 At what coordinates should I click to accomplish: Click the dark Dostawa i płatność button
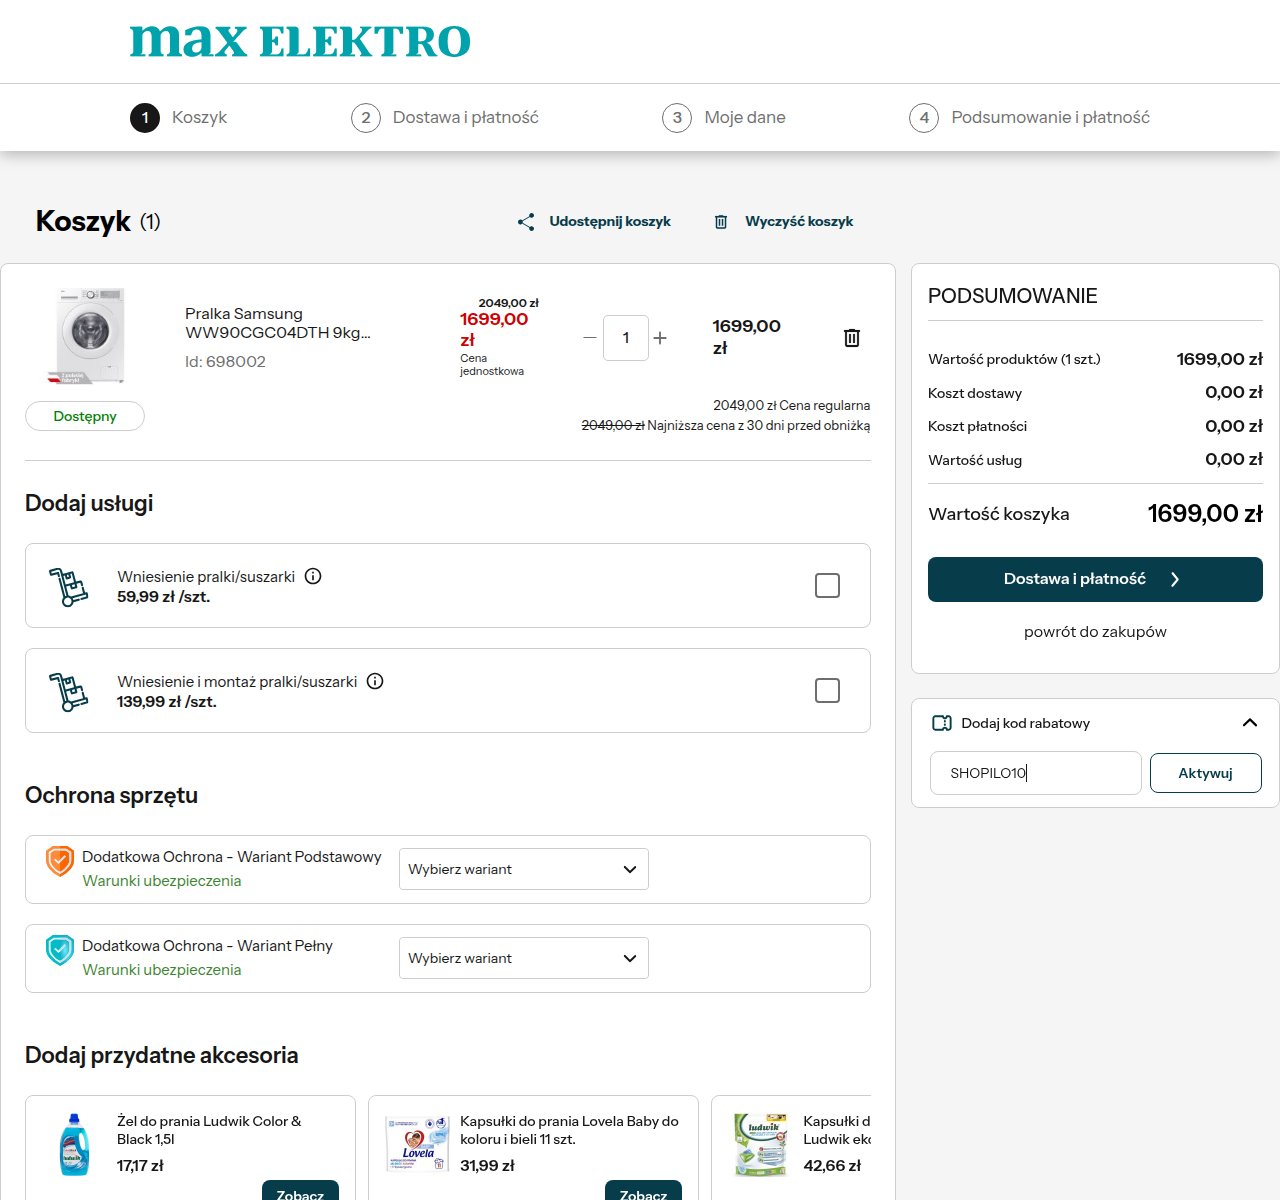(1095, 580)
